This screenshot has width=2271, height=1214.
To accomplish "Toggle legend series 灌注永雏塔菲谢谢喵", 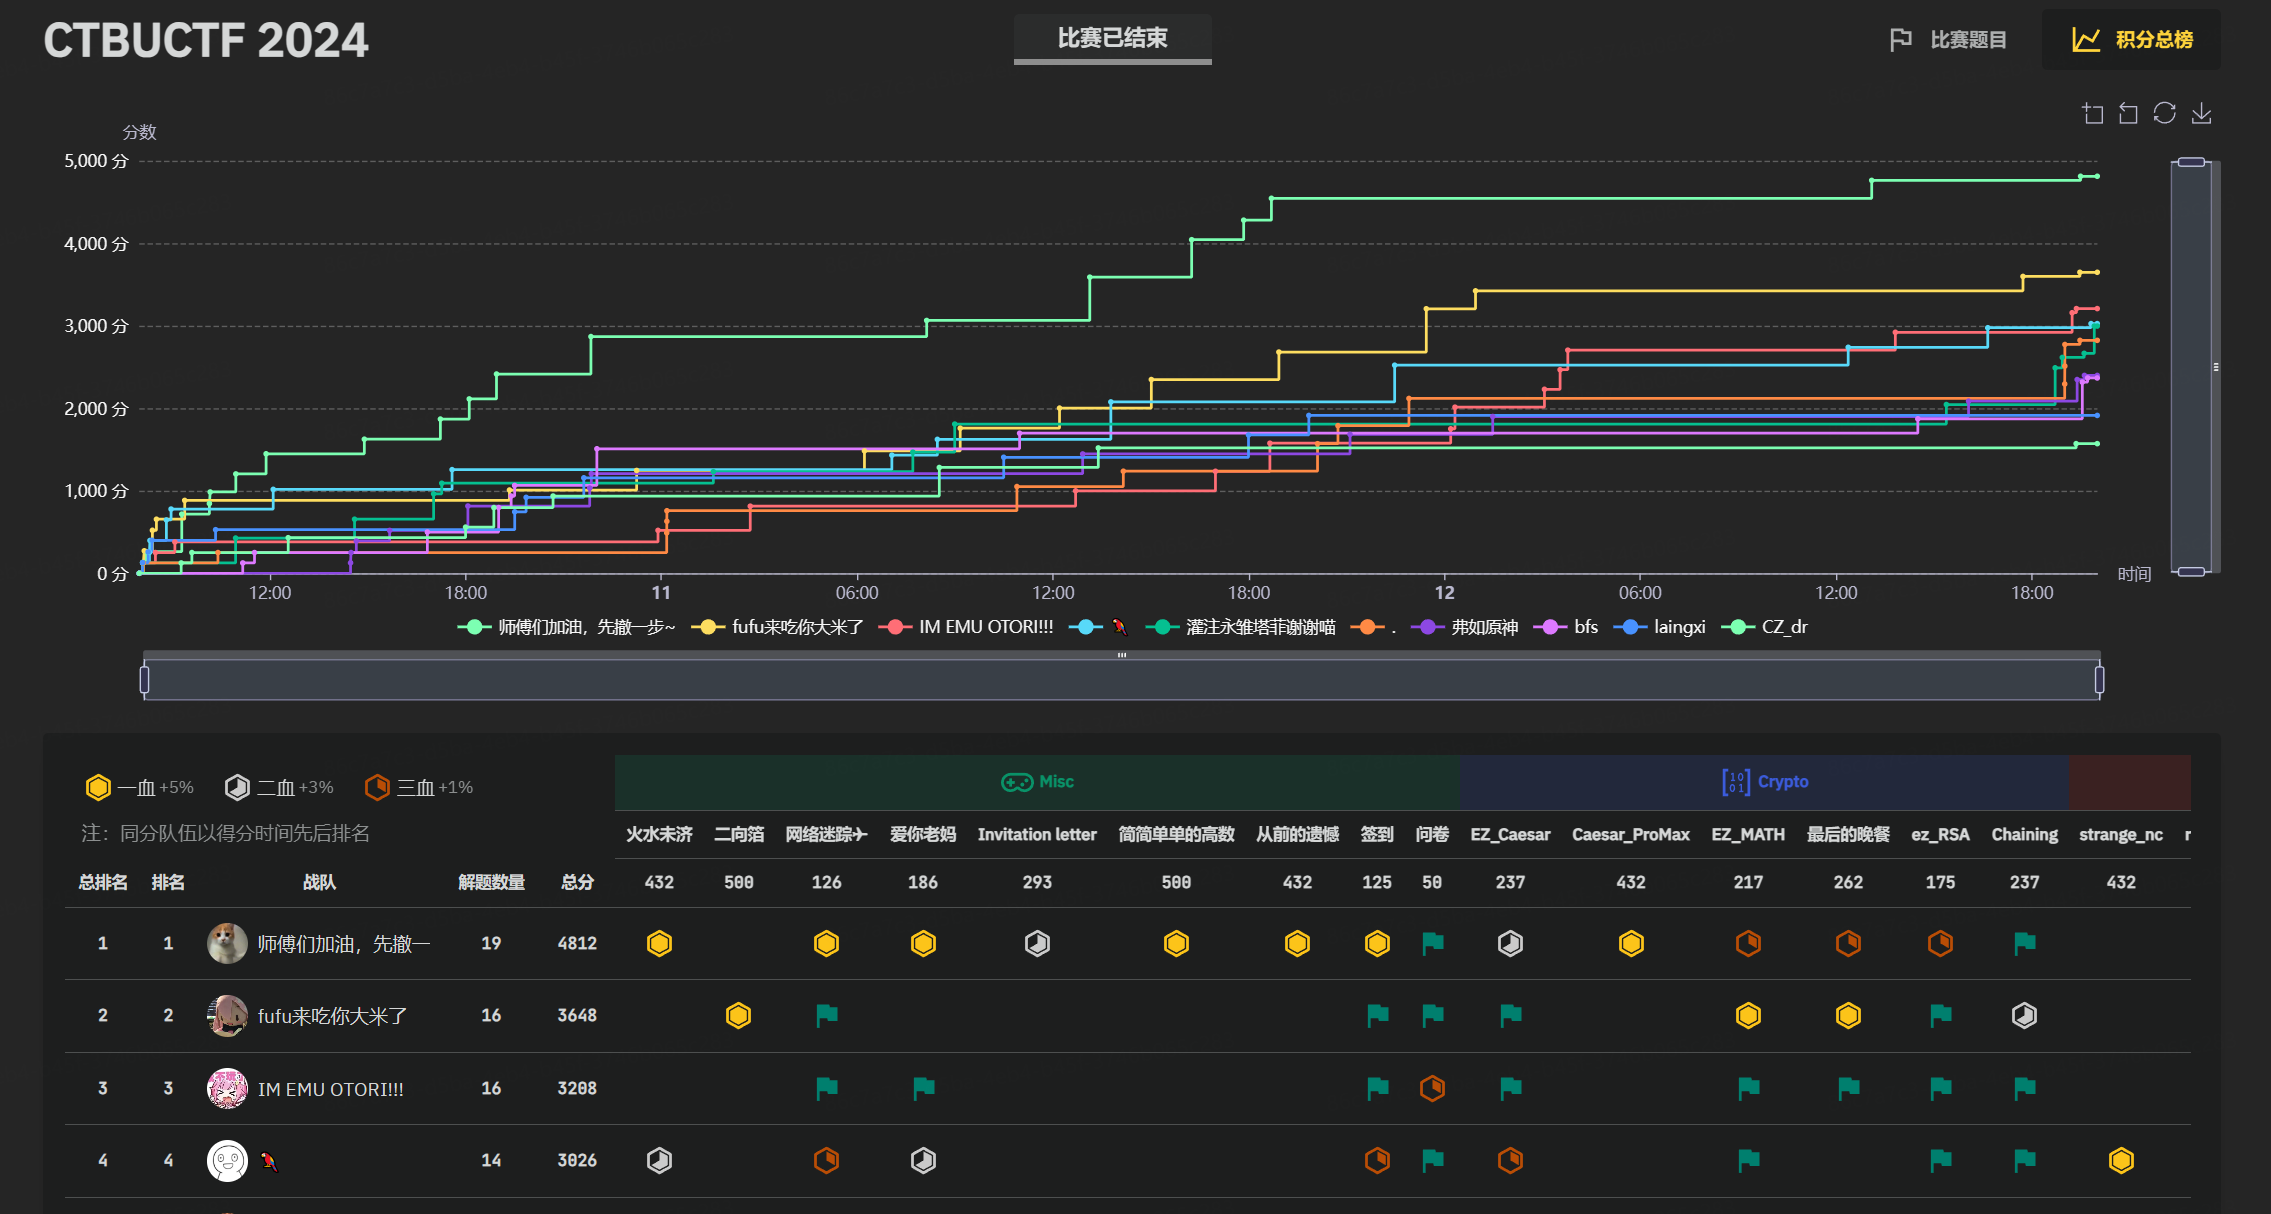I will coord(1240,627).
